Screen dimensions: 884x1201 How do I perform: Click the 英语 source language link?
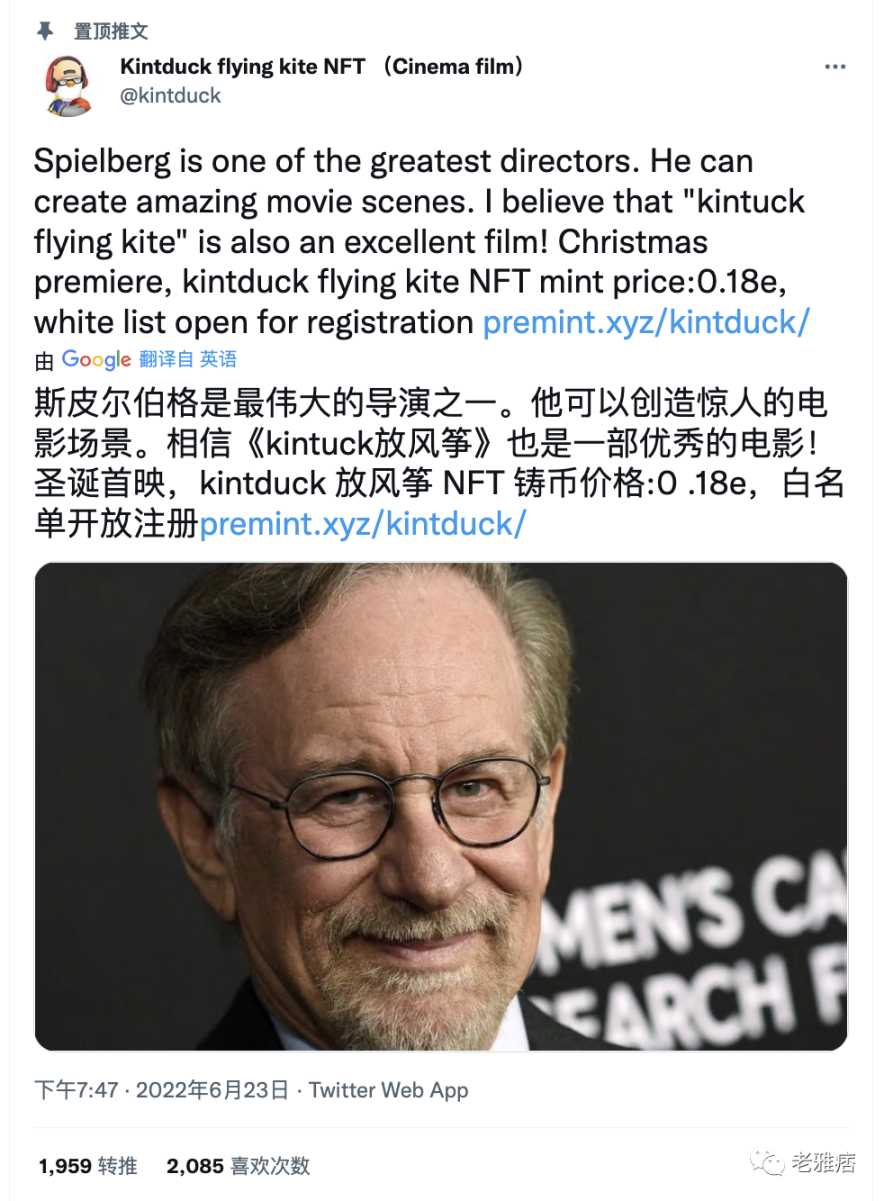tap(218, 360)
